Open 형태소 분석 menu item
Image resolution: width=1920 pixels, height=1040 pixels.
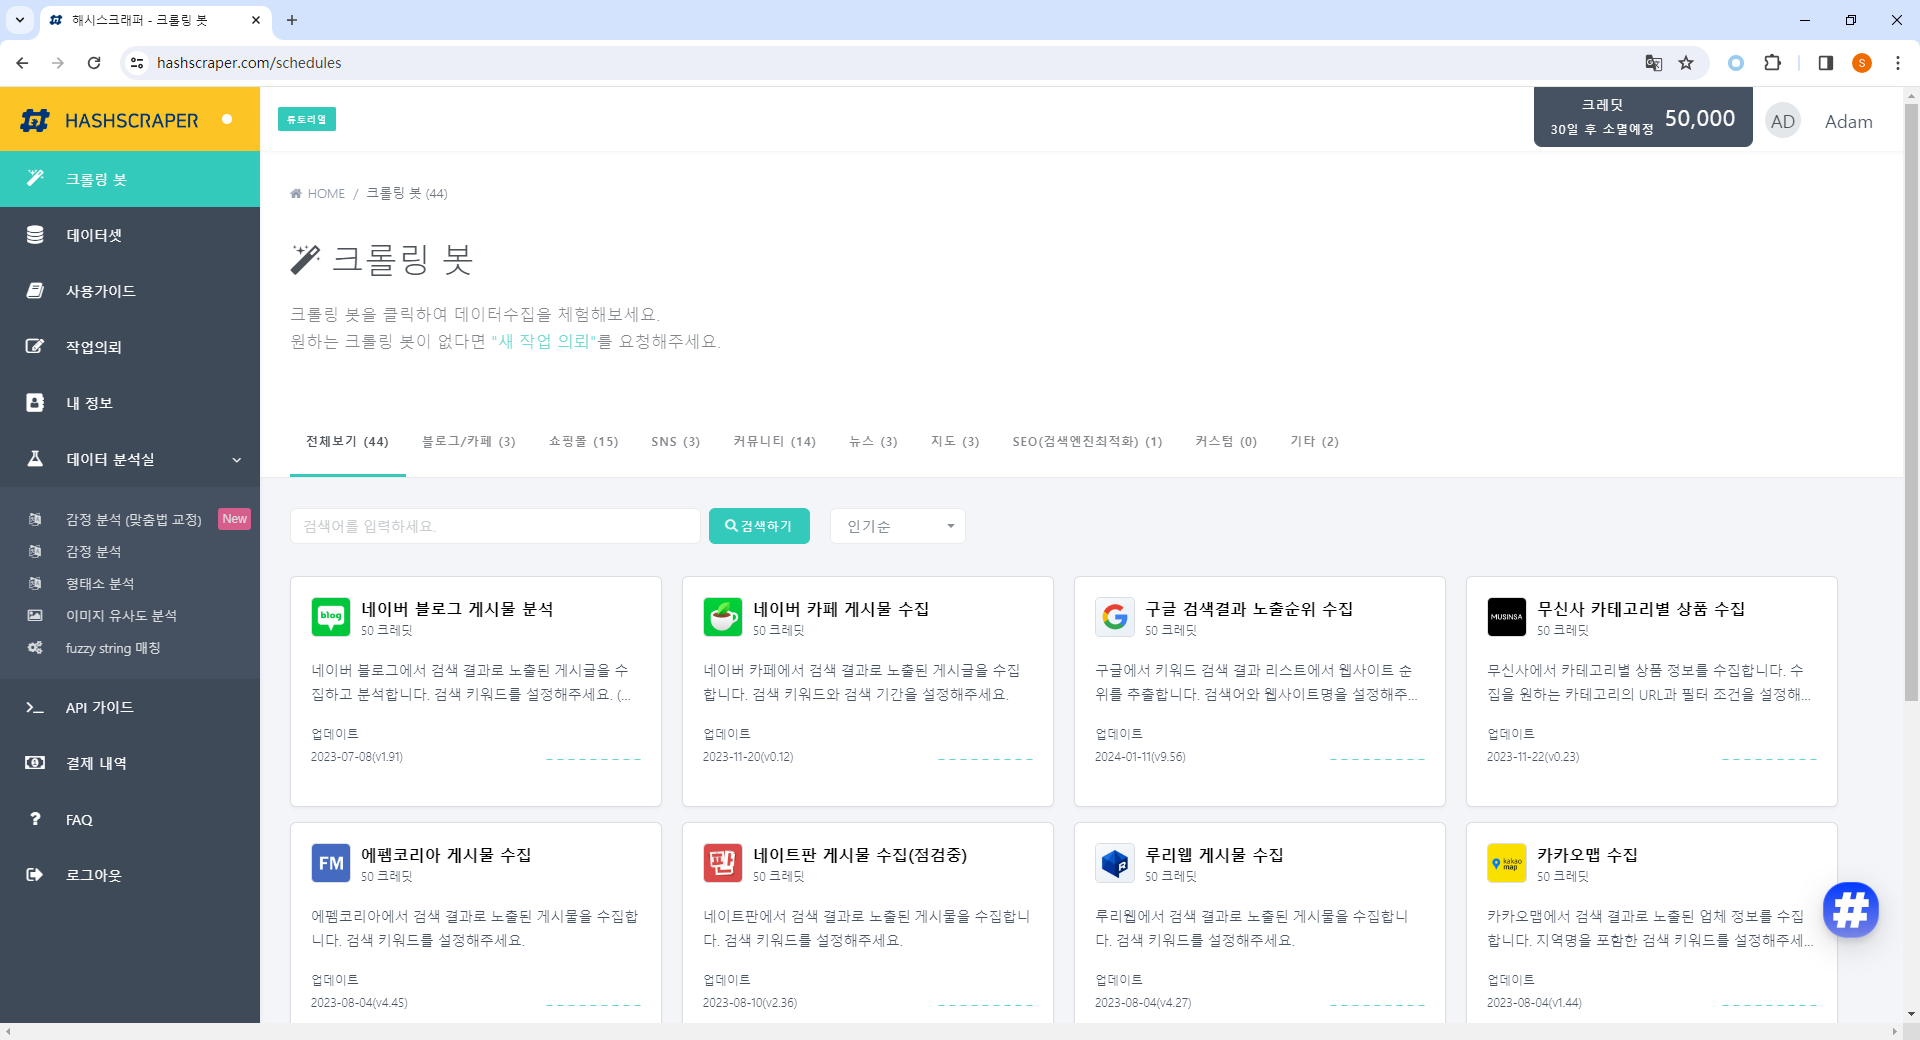(x=100, y=584)
